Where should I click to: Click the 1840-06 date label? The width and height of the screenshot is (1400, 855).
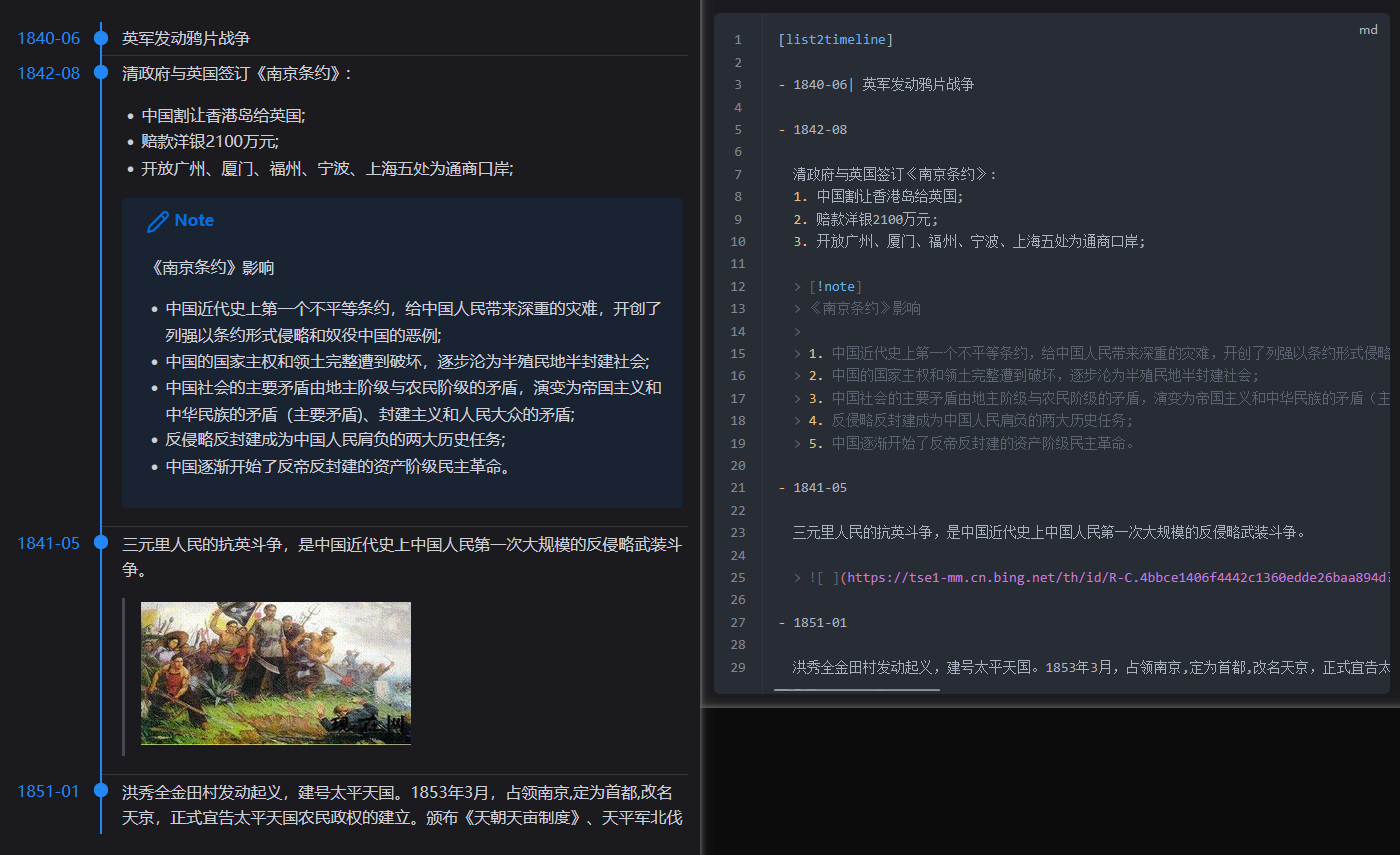(x=48, y=38)
